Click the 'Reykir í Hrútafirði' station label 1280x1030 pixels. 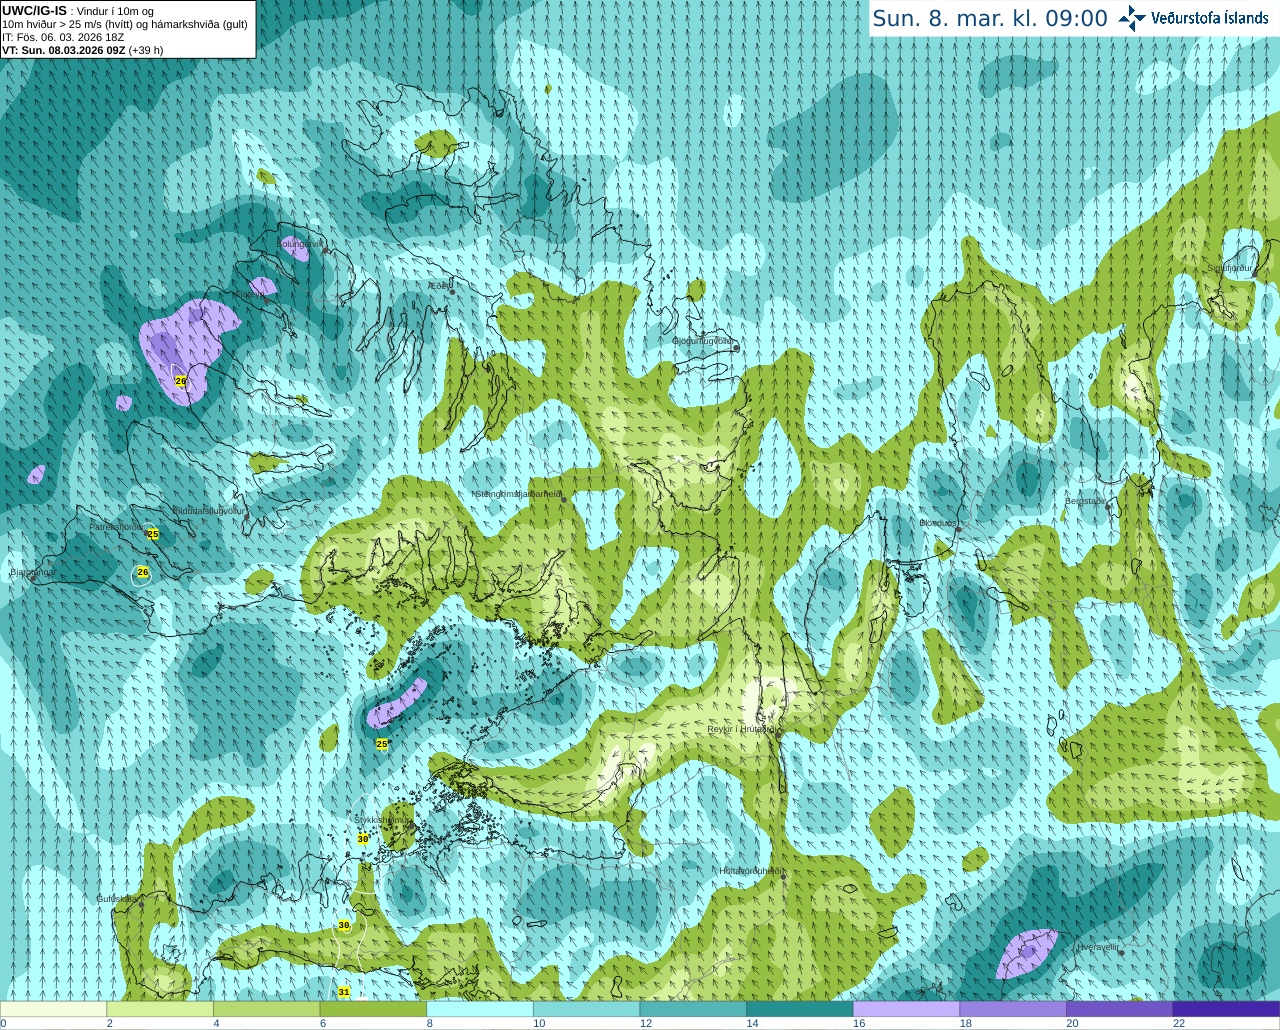pyautogui.click(x=741, y=729)
